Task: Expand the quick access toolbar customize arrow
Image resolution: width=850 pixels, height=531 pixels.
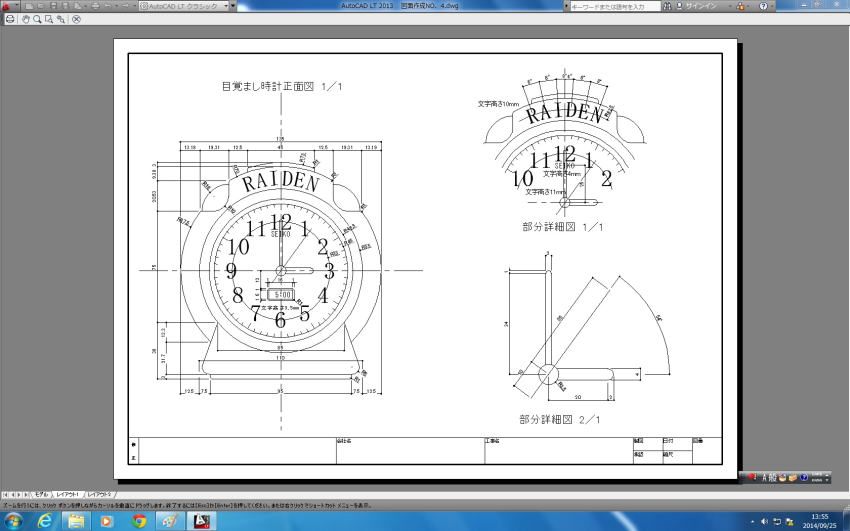Action: (233, 6)
